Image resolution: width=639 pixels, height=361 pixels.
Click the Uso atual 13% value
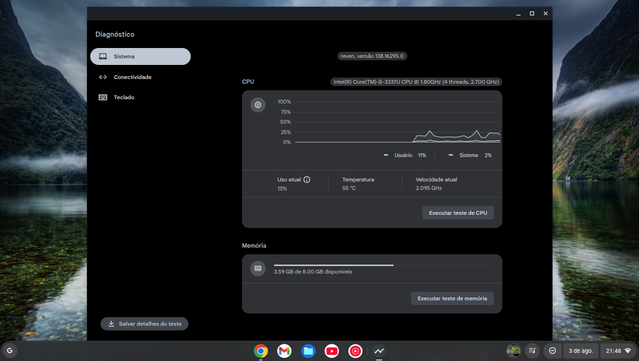pos(282,189)
